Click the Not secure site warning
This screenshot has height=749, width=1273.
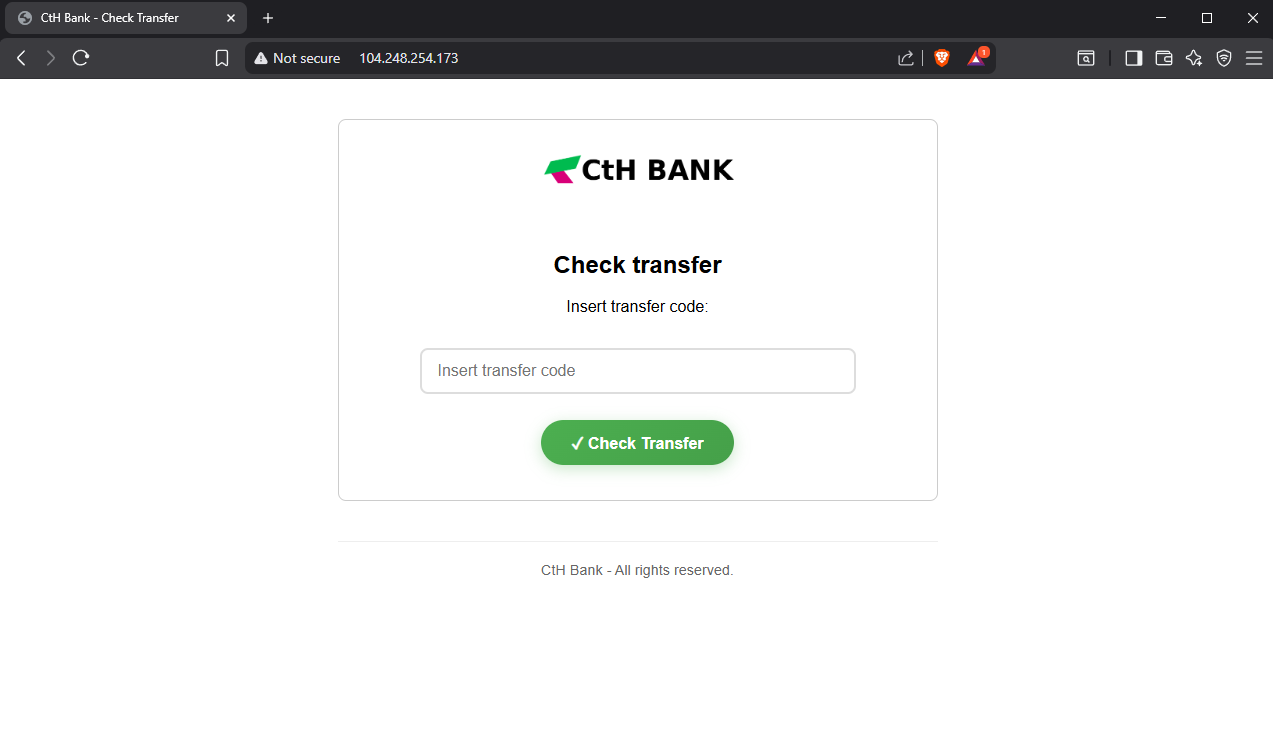[297, 58]
